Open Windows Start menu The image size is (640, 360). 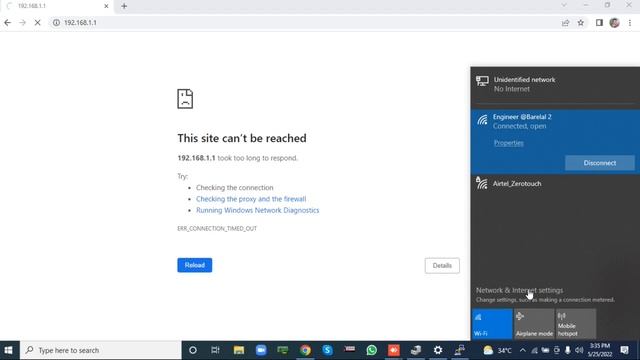point(9,350)
